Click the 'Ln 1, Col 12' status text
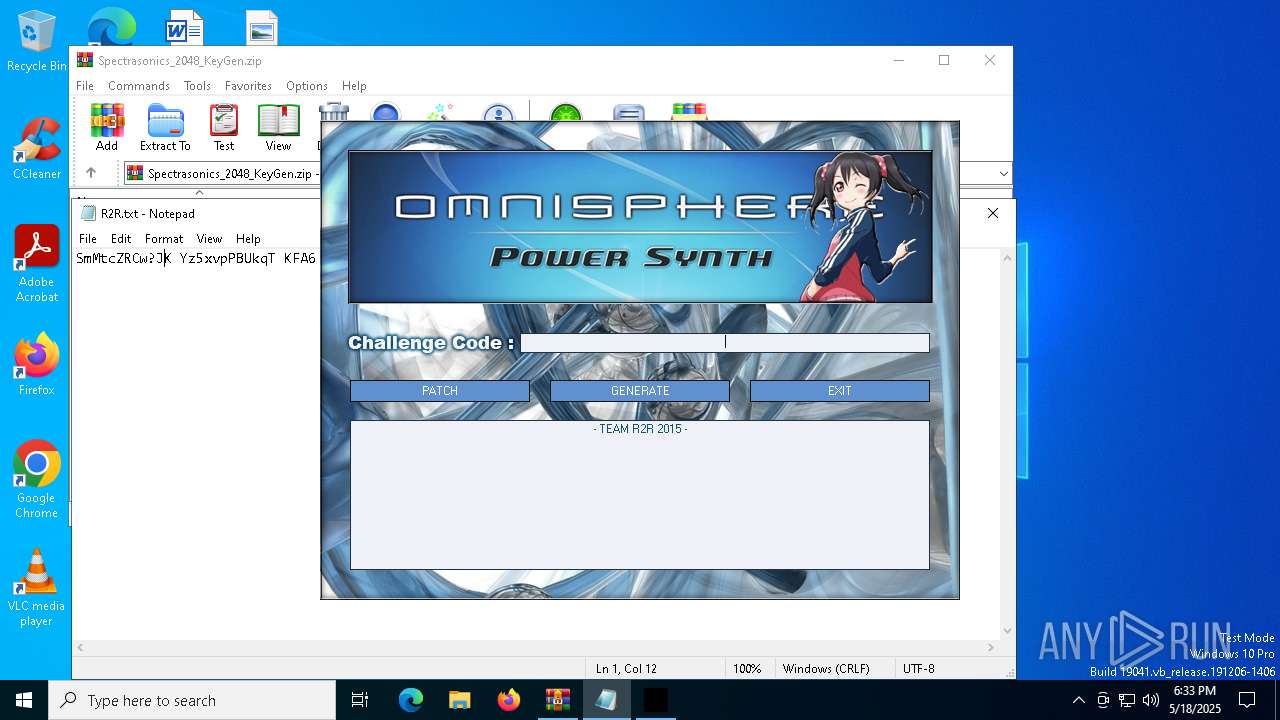This screenshot has width=1280, height=720. point(626,669)
